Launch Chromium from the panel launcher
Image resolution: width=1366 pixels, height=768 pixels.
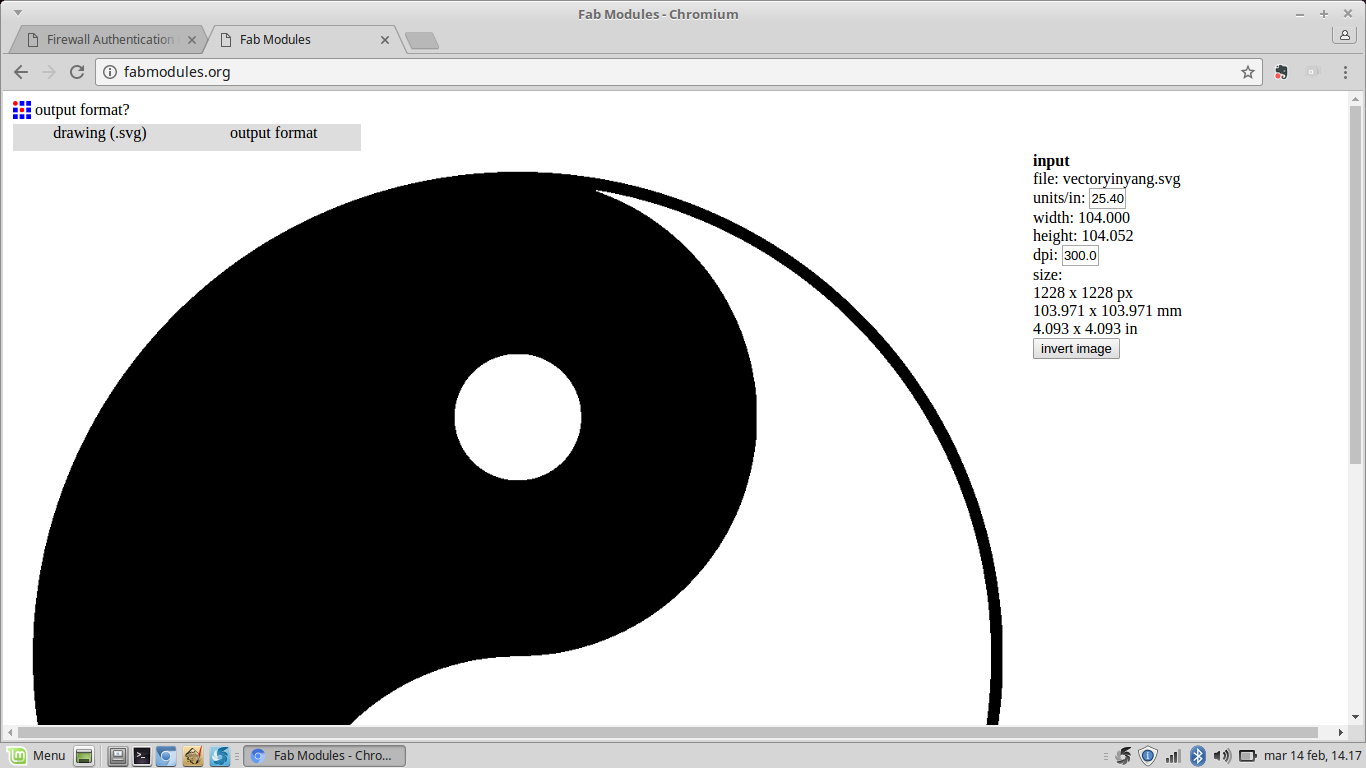click(x=167, y=756)
